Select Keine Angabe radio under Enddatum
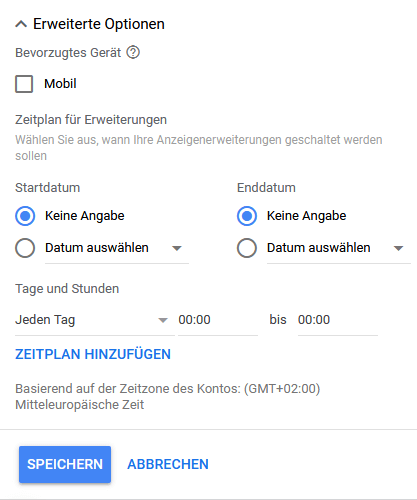The height and width of the screenshot is (500, 417). [247, 216]
